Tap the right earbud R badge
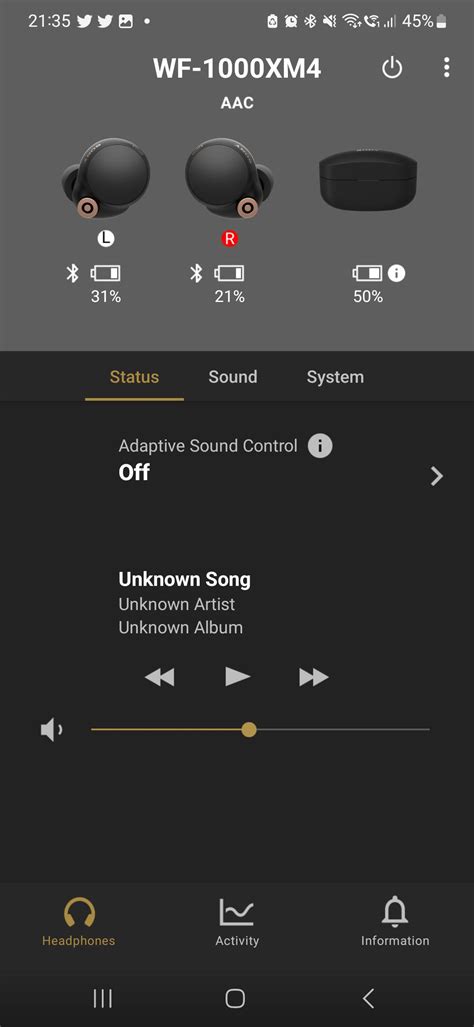The height and width of the screenshot is (1027, 474). (x=229, y=239)
